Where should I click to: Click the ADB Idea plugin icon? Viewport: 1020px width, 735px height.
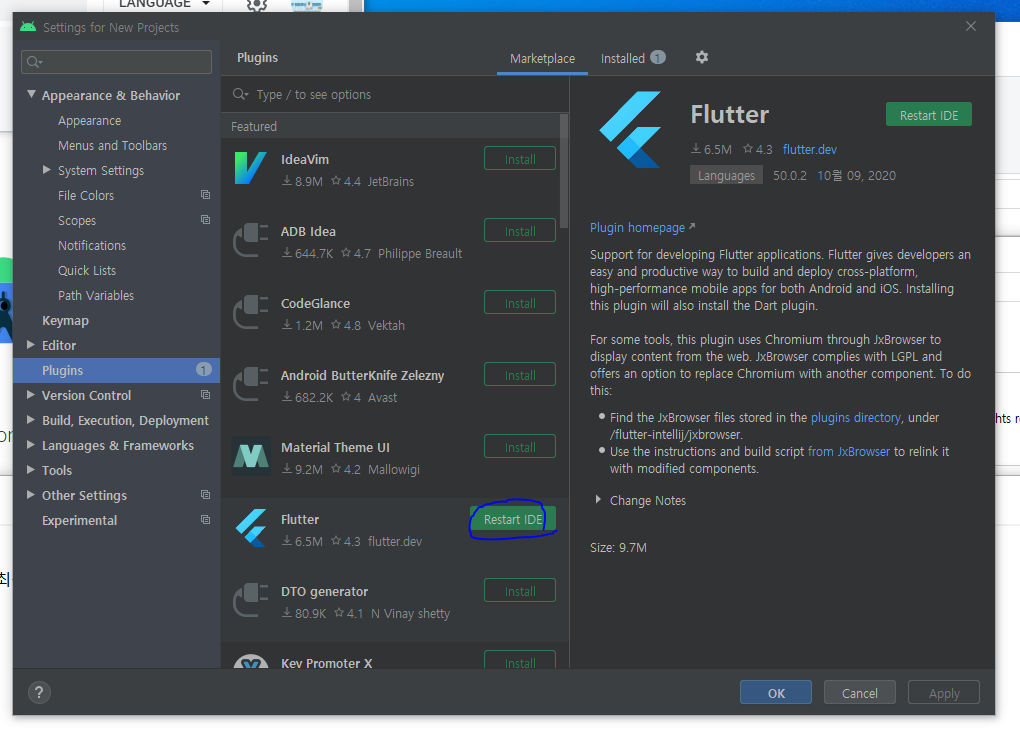[x=250, y=240]
